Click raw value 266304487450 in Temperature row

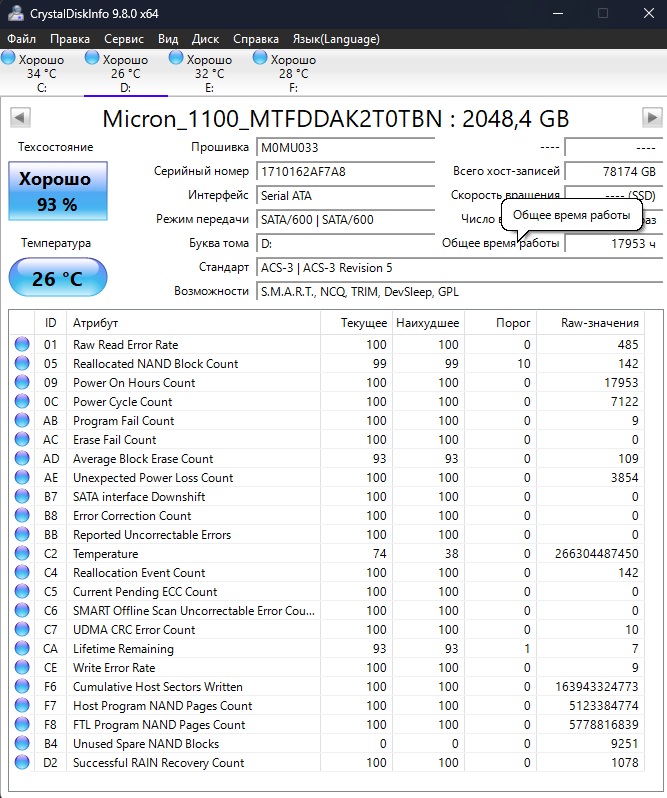596,554
